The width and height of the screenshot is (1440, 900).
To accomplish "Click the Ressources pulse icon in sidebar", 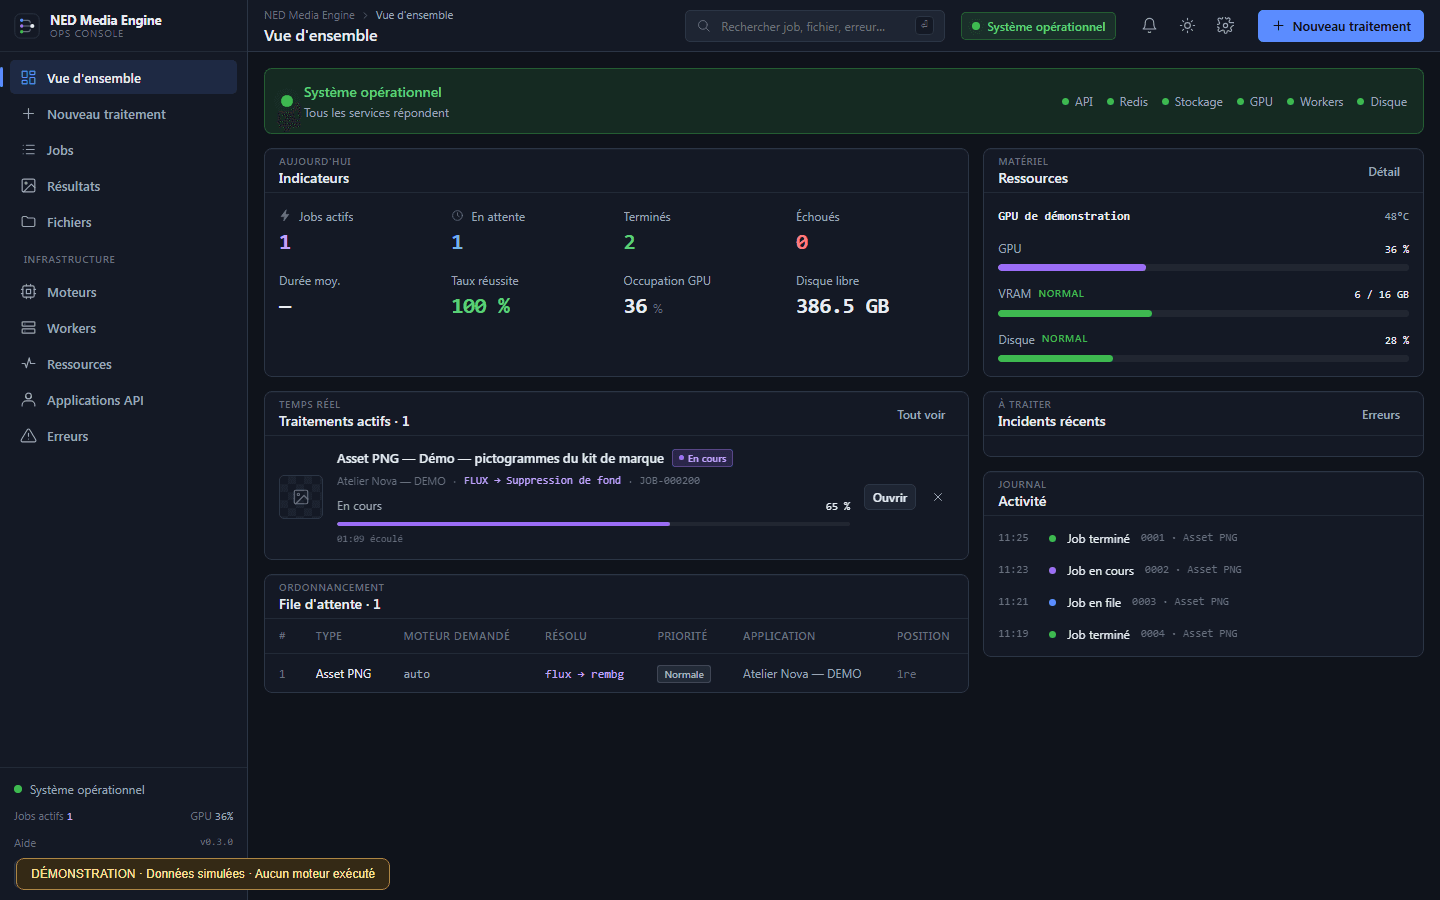I will [x=29, y=364].
